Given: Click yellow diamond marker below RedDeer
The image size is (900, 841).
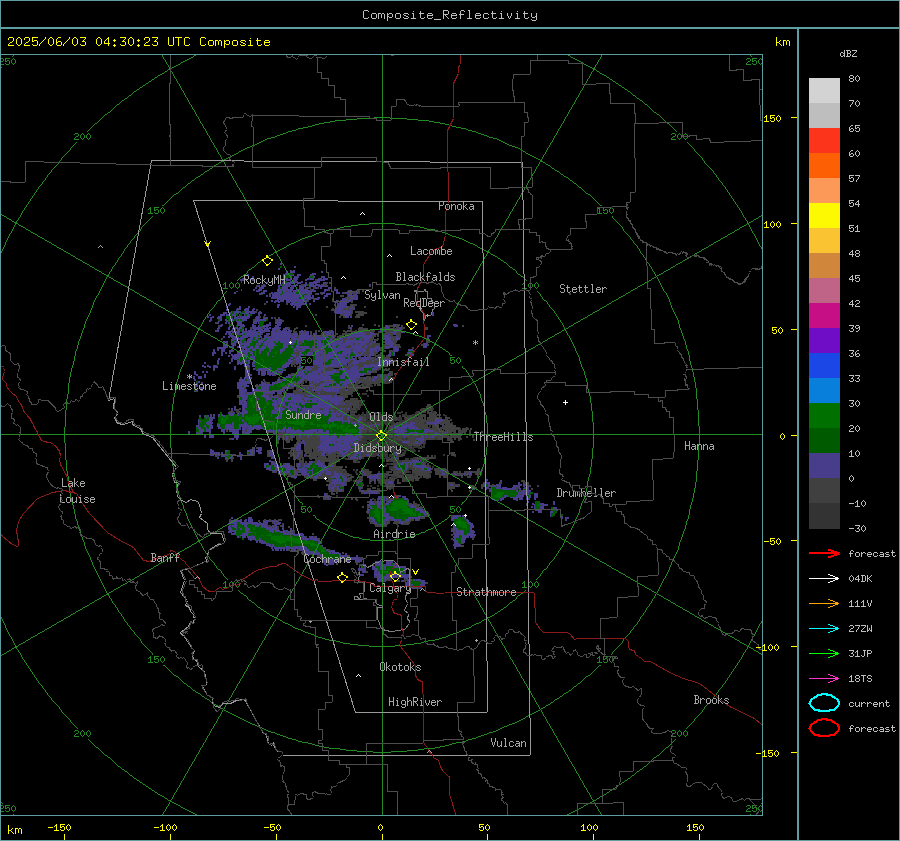Looking at the screenshot, I should pyautogui.click(x=411, y=325).
